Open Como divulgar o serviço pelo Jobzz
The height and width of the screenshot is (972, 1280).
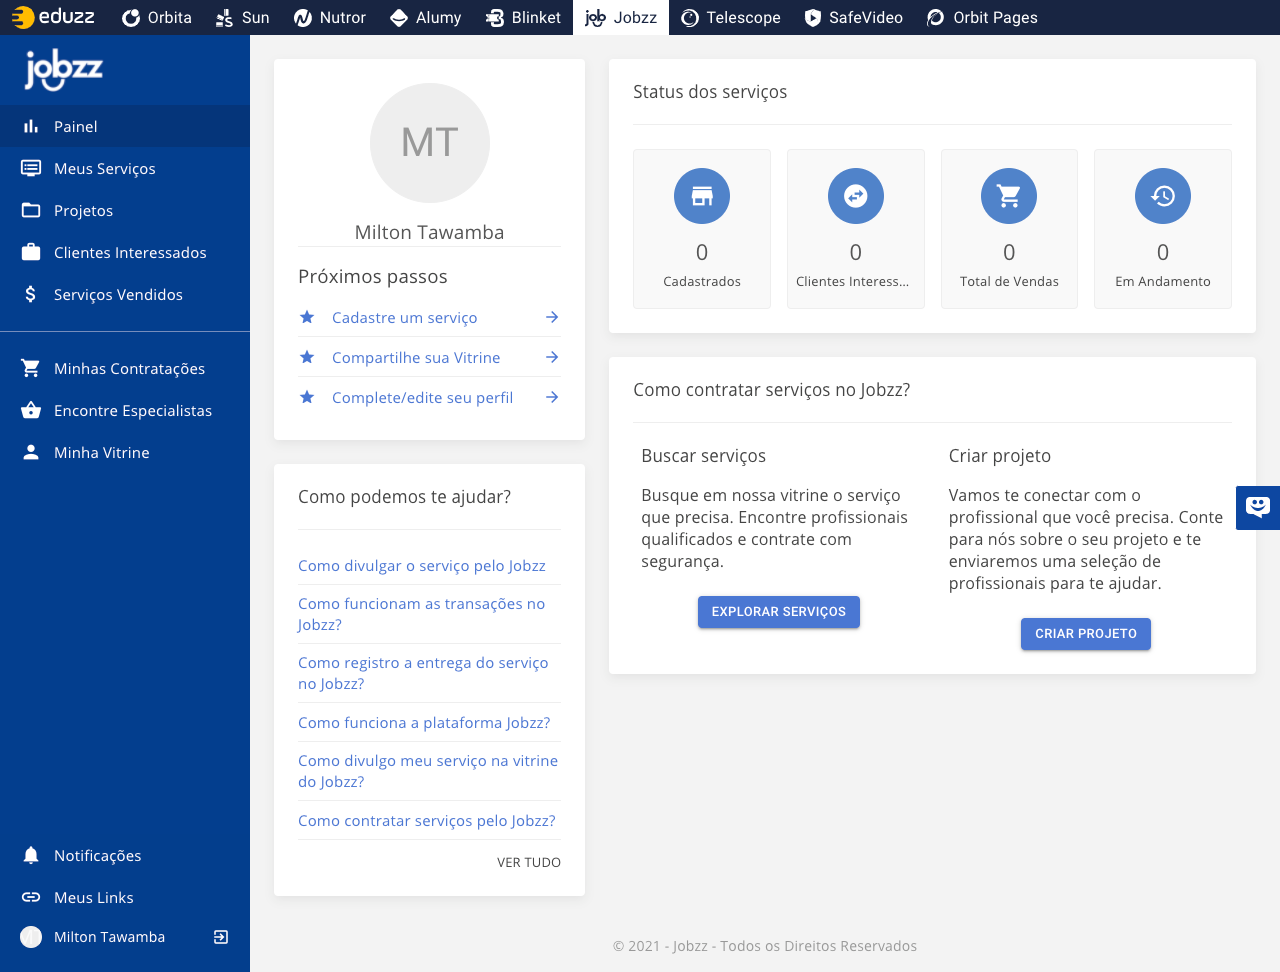(422, 565)
